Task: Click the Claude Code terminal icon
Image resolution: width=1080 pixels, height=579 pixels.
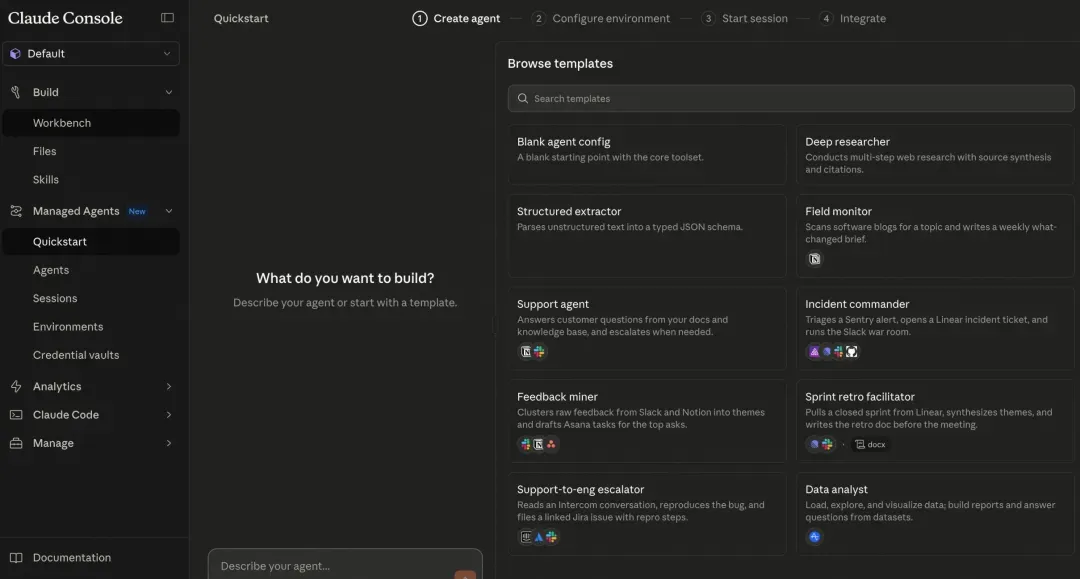Action: point(16,415)
